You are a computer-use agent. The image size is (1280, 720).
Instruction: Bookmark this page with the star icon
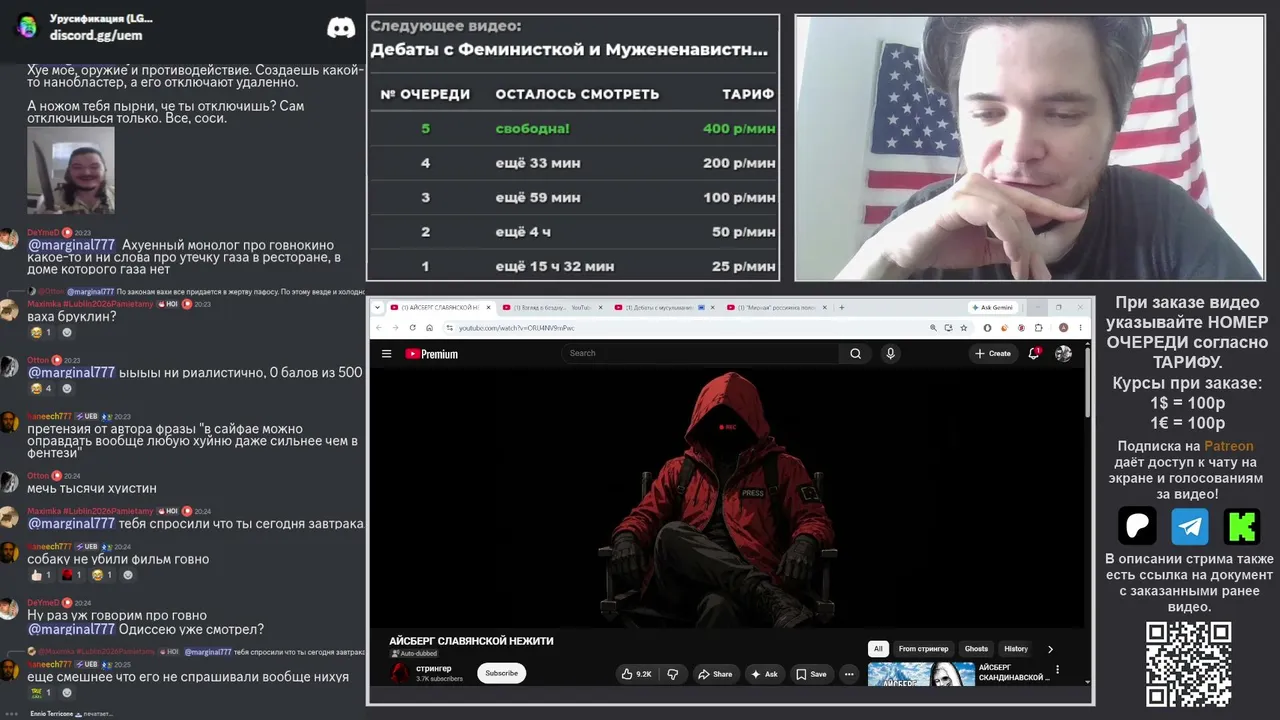click(x=963, y=327)
